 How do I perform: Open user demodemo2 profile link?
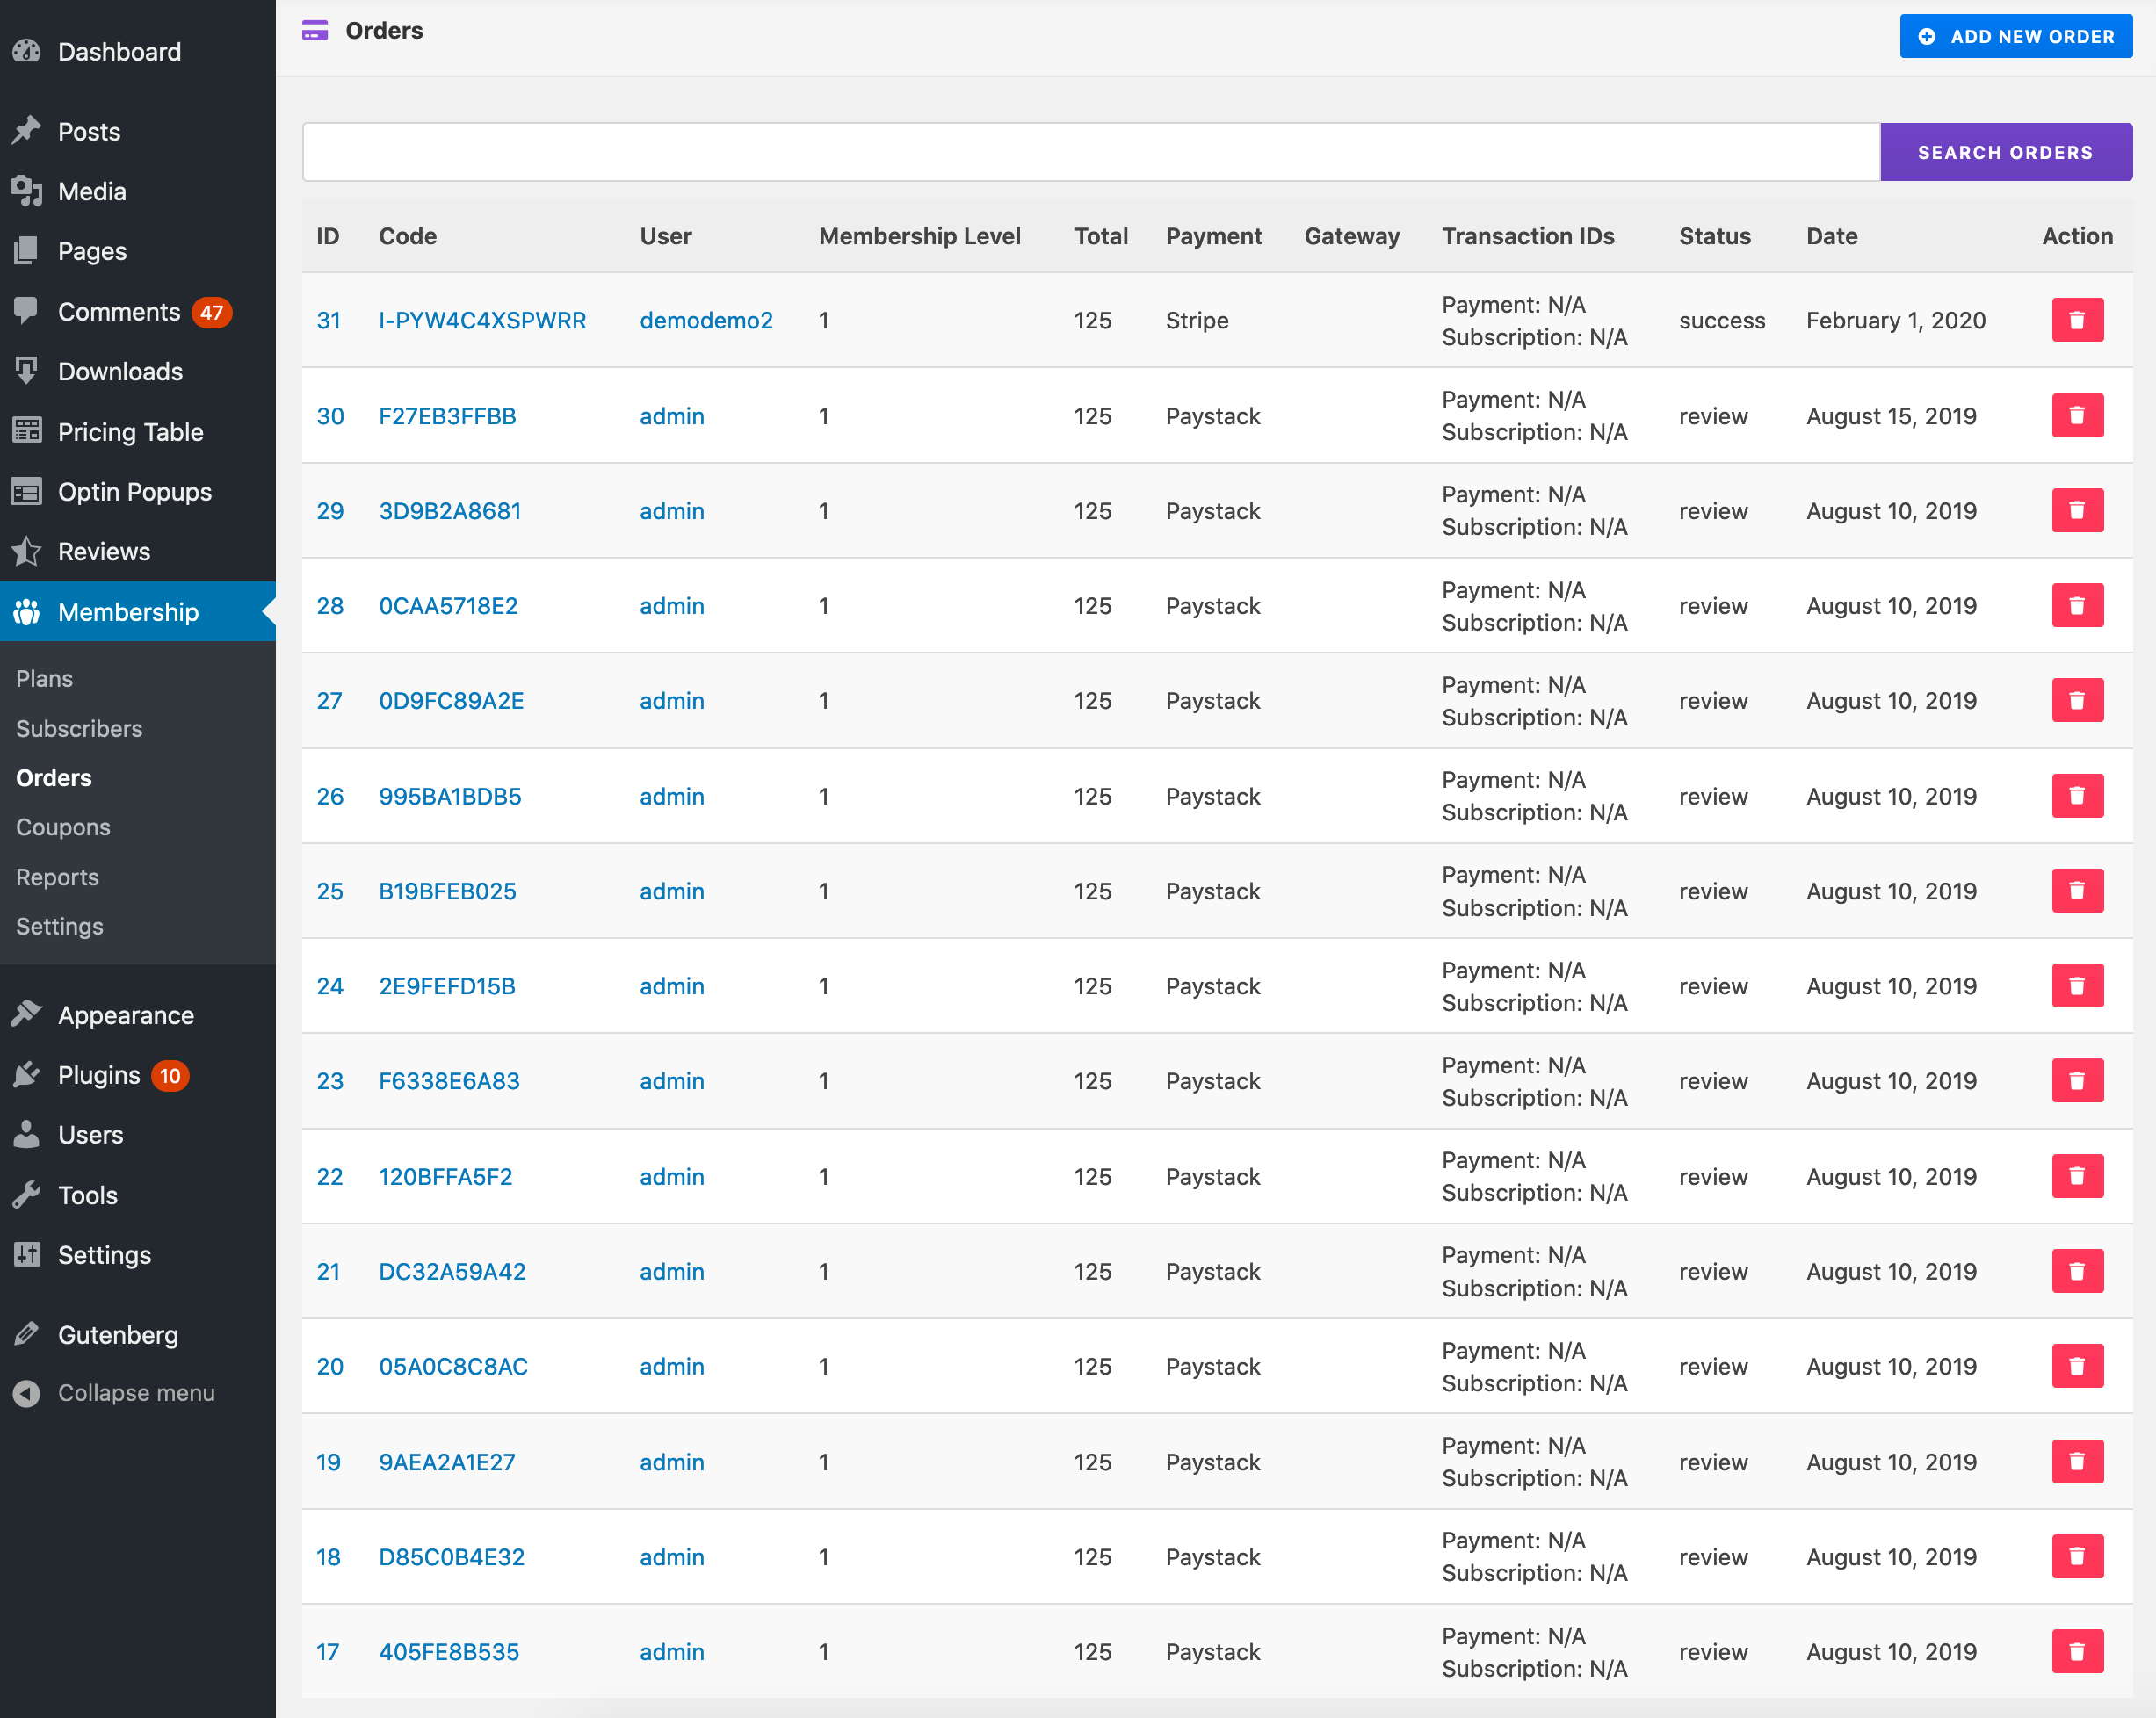[706, 320]
